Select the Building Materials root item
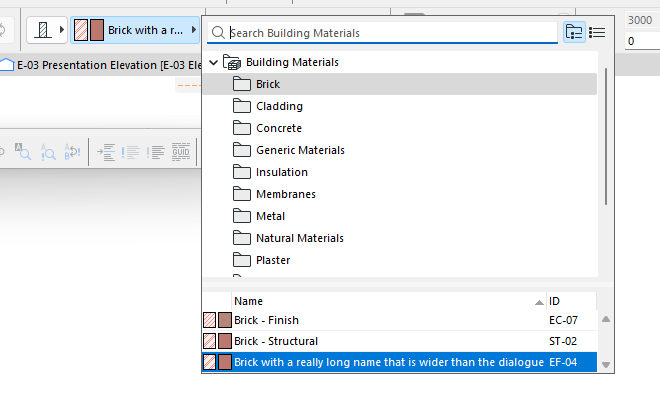This screenshot has width=660, height=394. 292,62
